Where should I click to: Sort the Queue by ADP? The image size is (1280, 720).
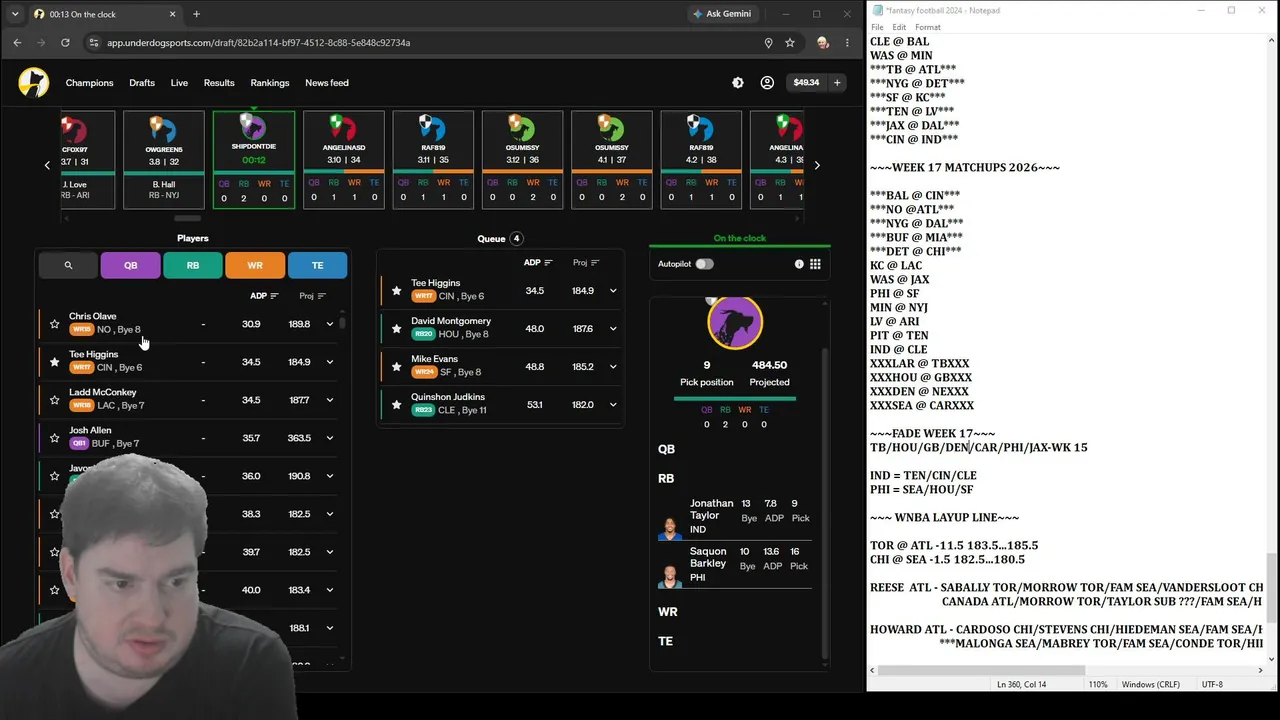(538, 263)
